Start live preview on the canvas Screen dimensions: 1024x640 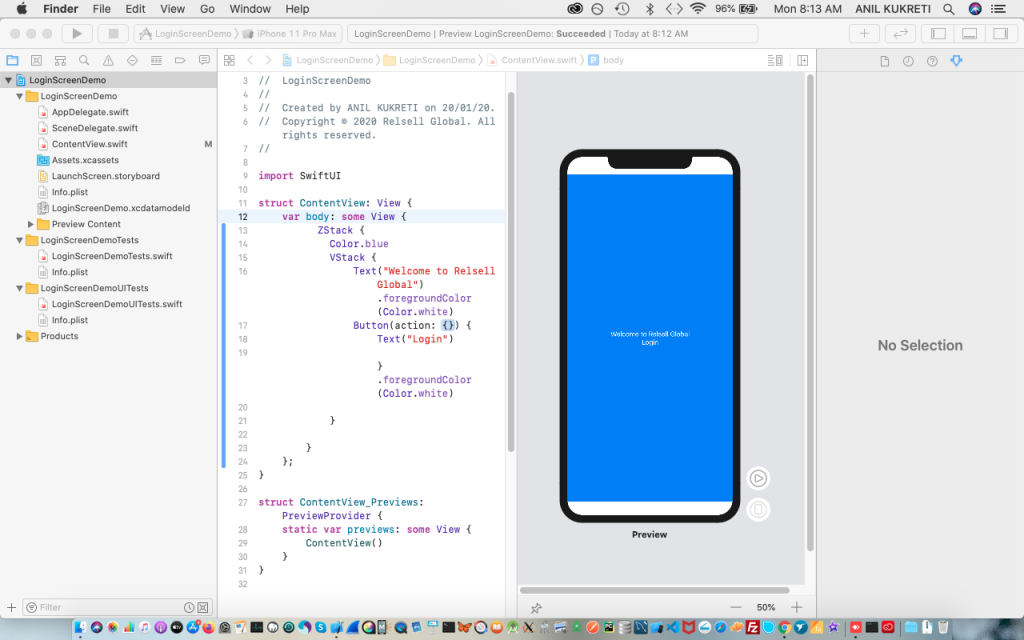pyautogui.click(x=758, y=478)
